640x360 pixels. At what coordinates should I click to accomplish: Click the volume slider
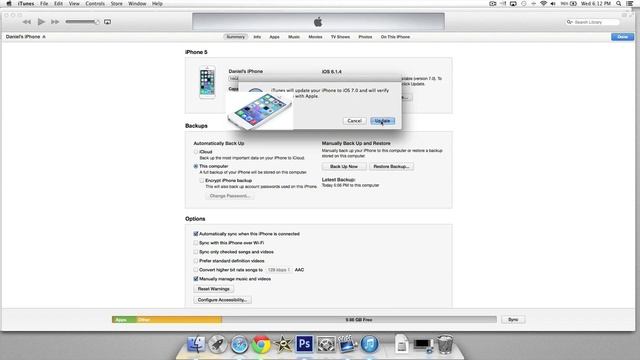82,22
